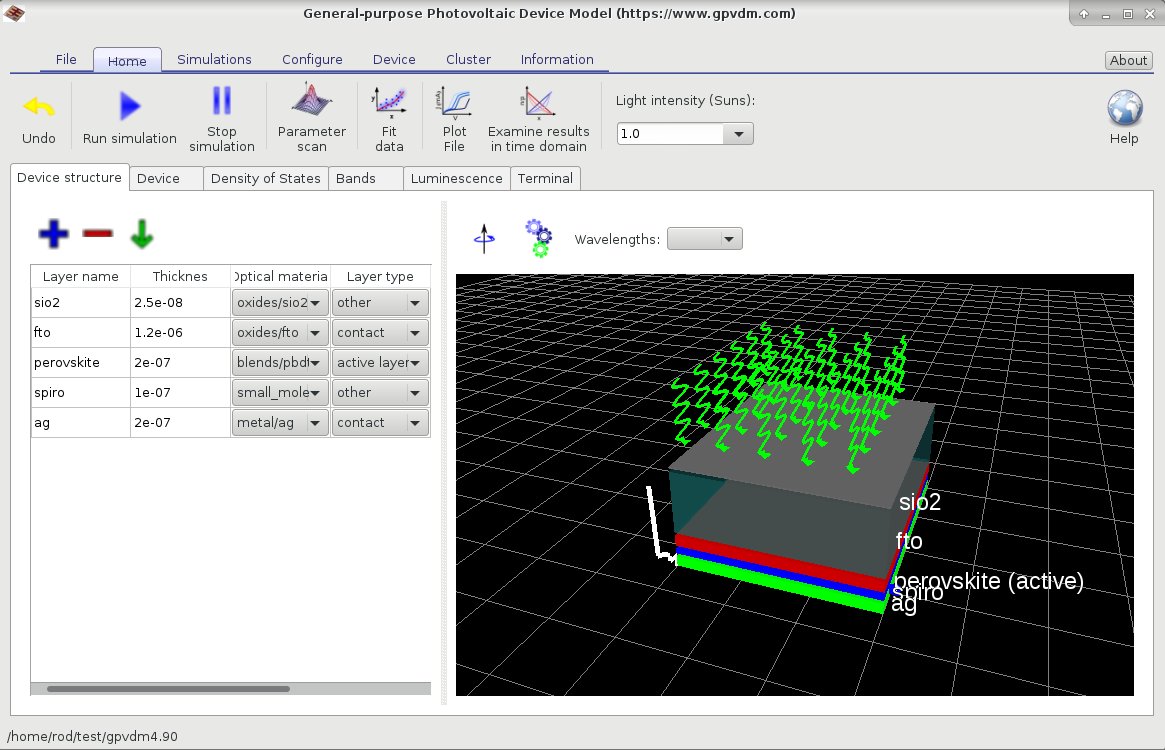Add a new layer with the blue plus icon
This screenshot has height=750, width=1165.
tap(52, 233)
